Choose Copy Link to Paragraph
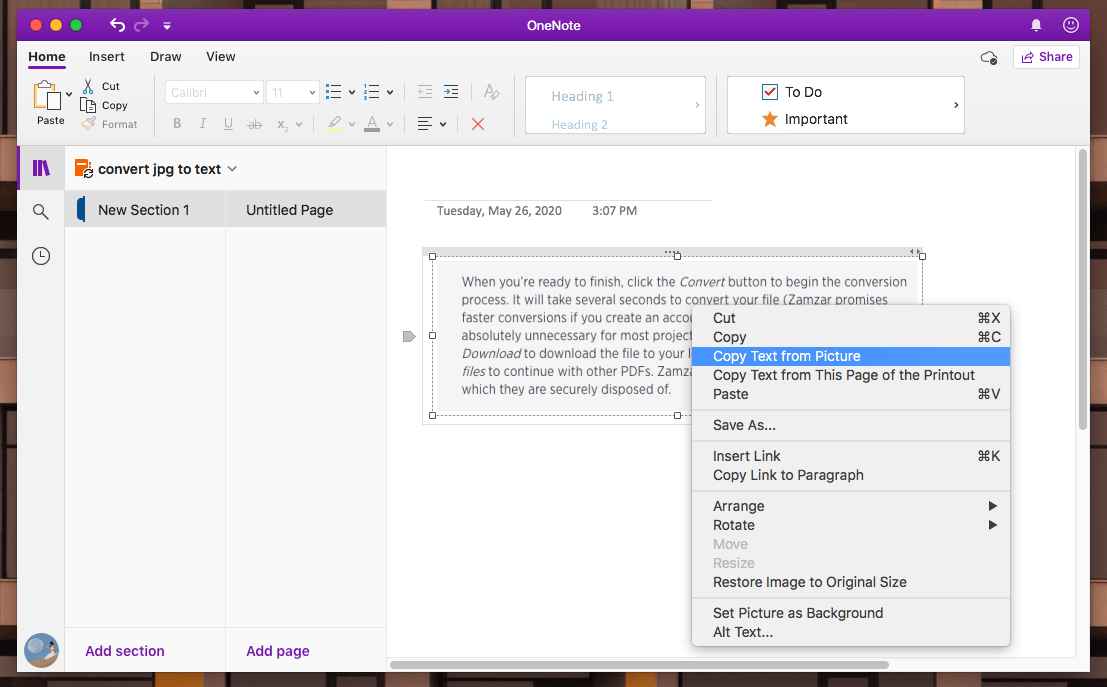Screen dimensions: 1107x687 tap(851, 475)
